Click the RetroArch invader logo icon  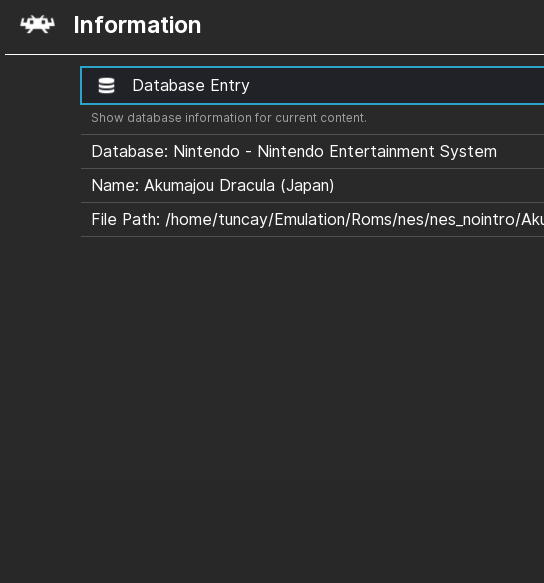[37, 25]
